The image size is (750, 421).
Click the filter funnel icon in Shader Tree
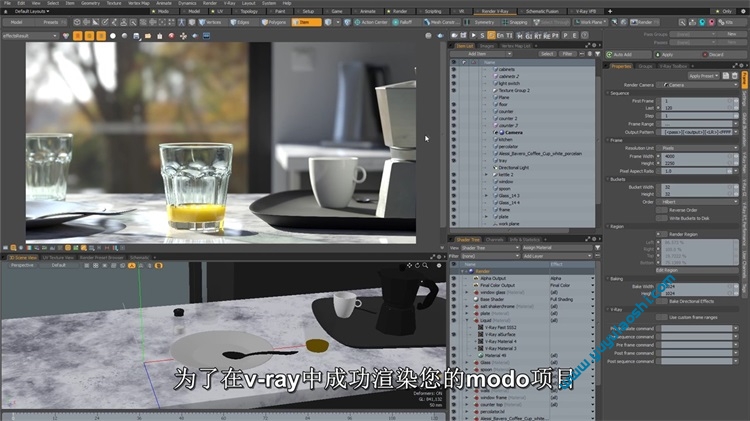coord(597,248)
